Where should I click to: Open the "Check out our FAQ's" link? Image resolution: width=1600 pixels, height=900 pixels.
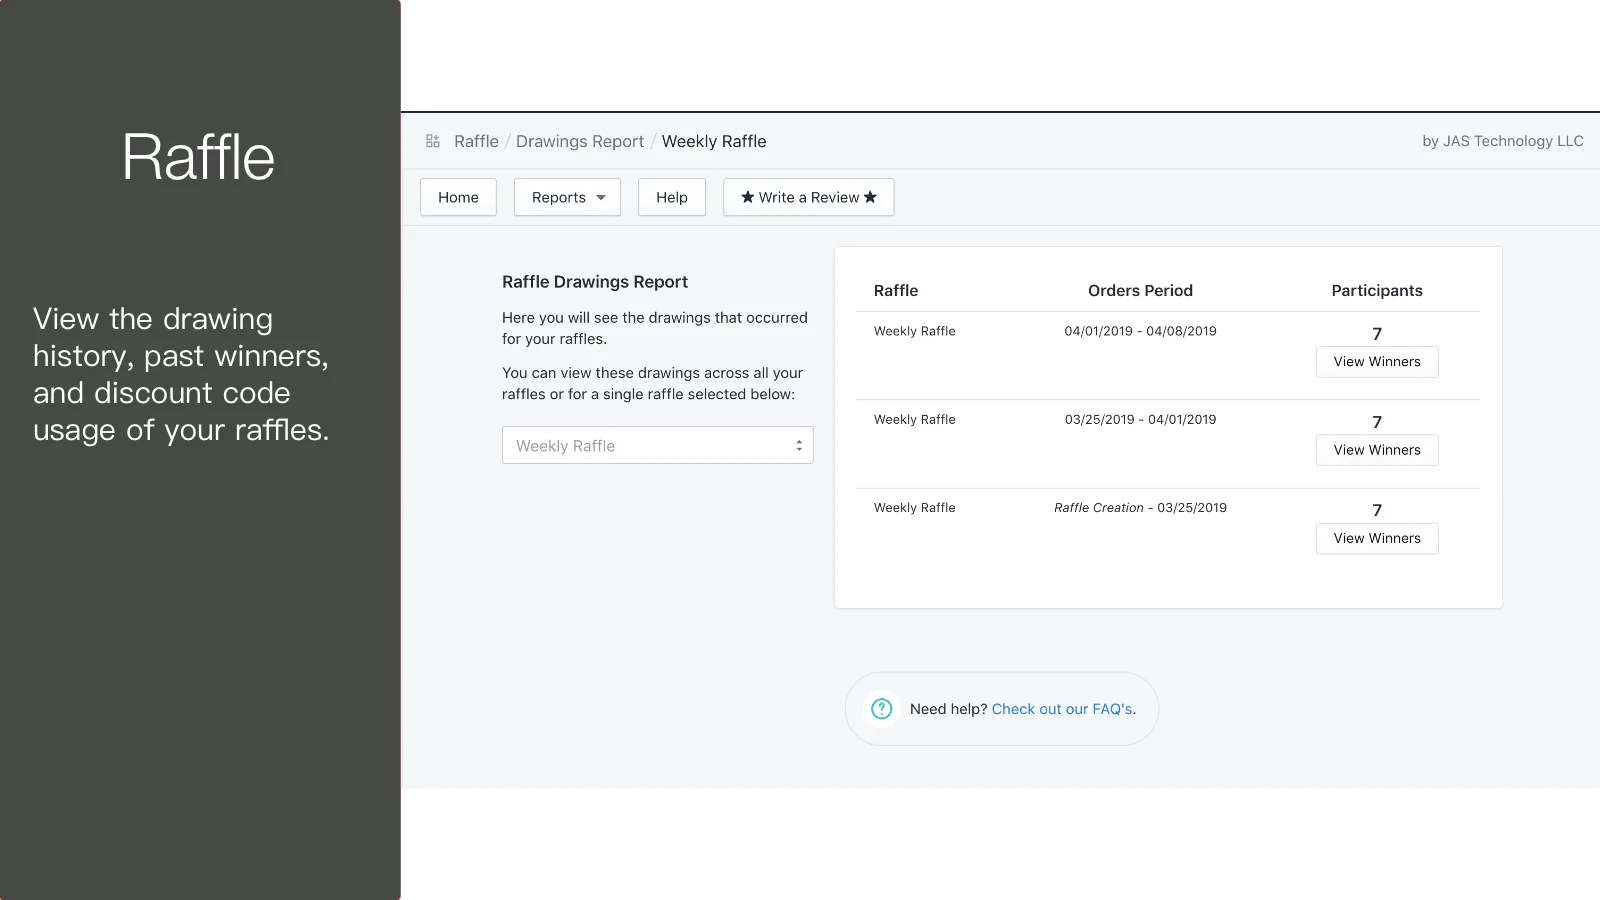(1062, 709)
